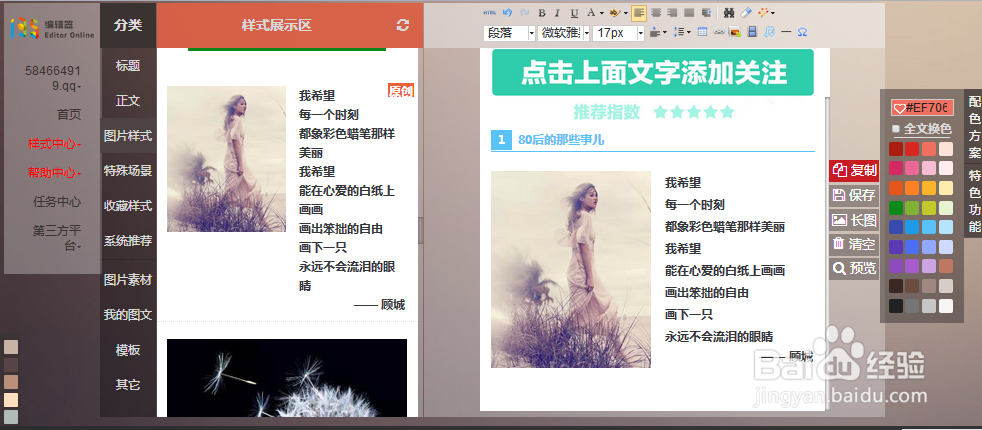The width and height of the screenshot is (982, 430).
Task: Go to the 首页 home link
Action: click(69, 115)
